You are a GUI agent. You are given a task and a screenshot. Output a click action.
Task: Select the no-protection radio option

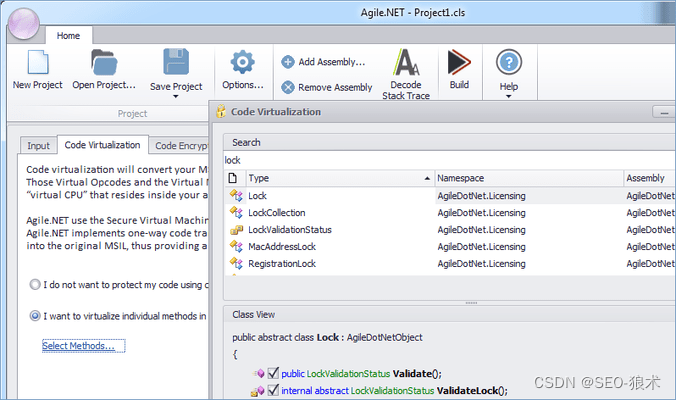(x=34, y=284)
